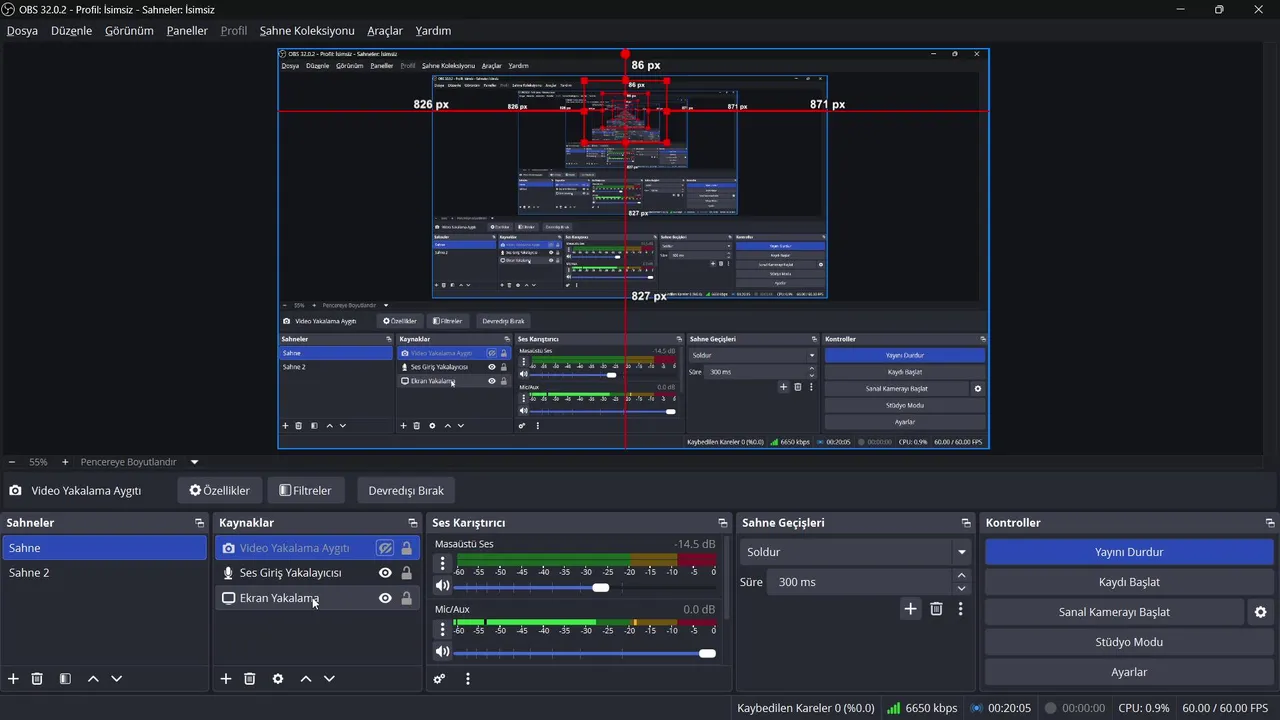Pop out the Sahne Geçişleri dock panel
The height and width of the screenshot is (720, 1280).
[966, 523]
